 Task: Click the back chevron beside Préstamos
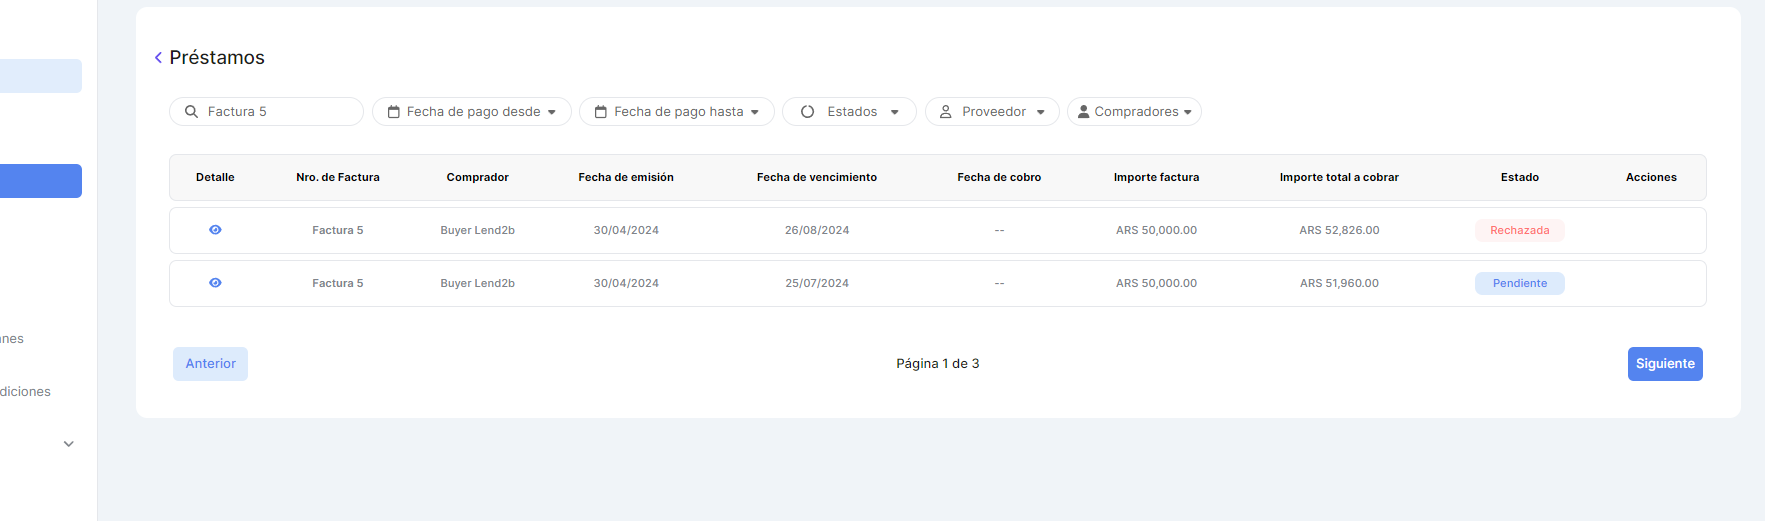coord(158,58)
